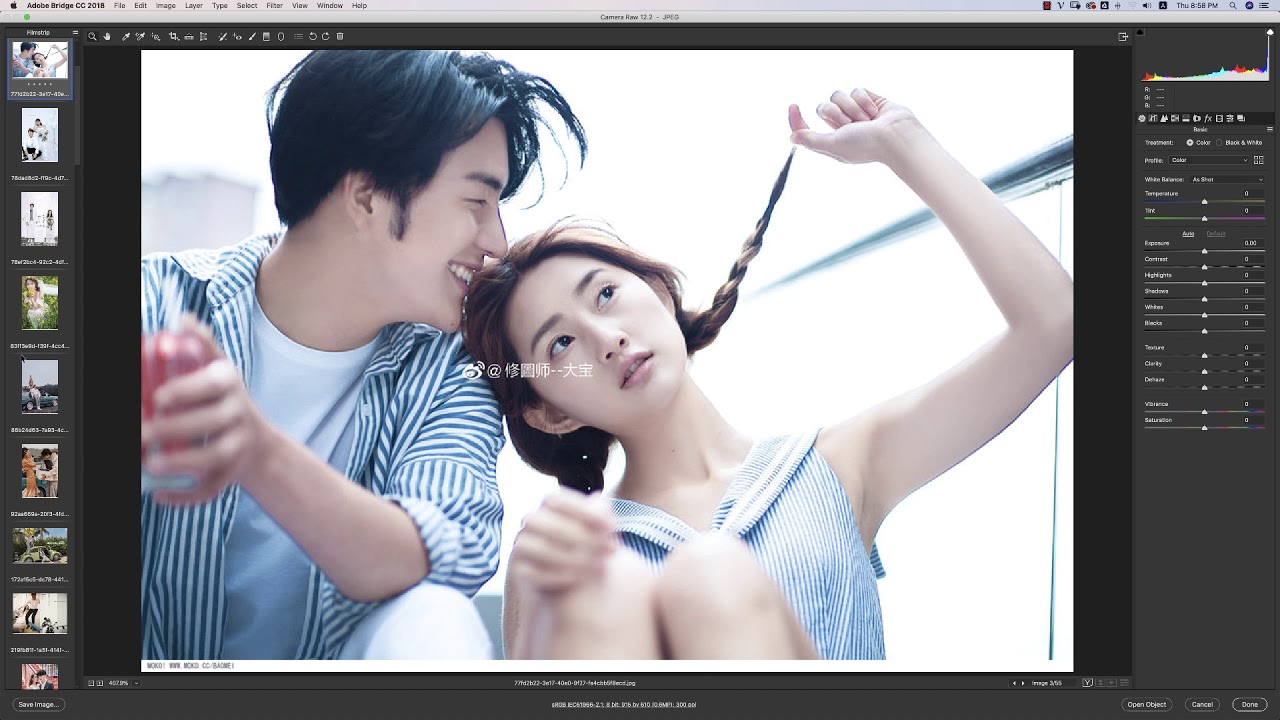Image resolution: width=1280 pixels, height=720 pixels.
Task: Toggle before/after view Y button
Action: pos(1087,683)
